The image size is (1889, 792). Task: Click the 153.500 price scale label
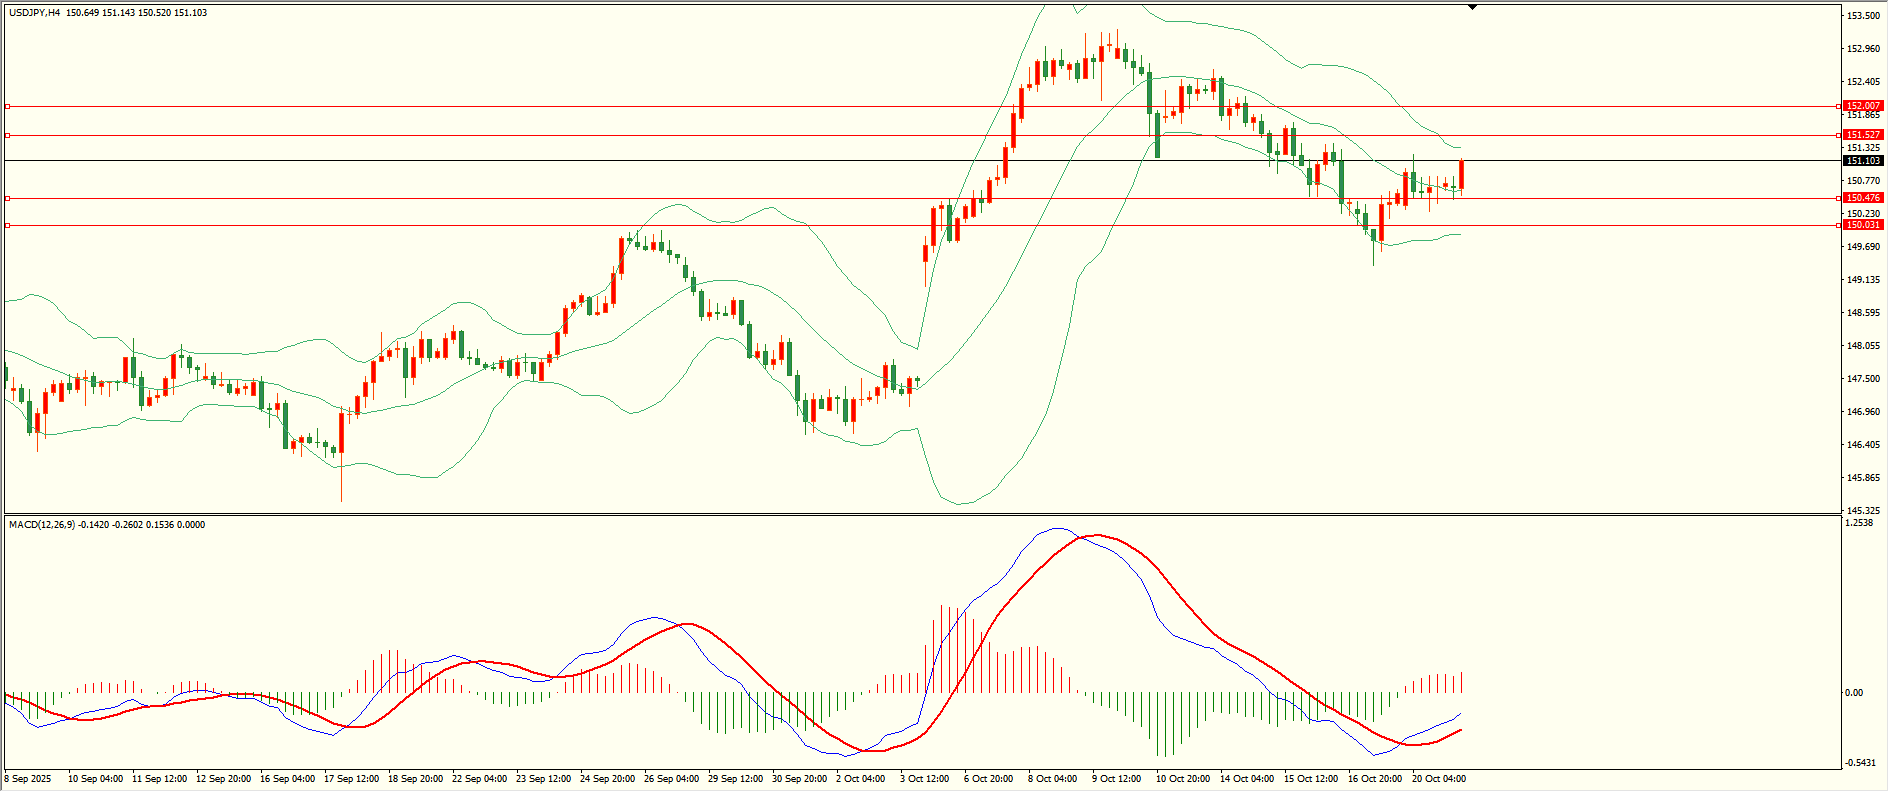point(1863,16)
